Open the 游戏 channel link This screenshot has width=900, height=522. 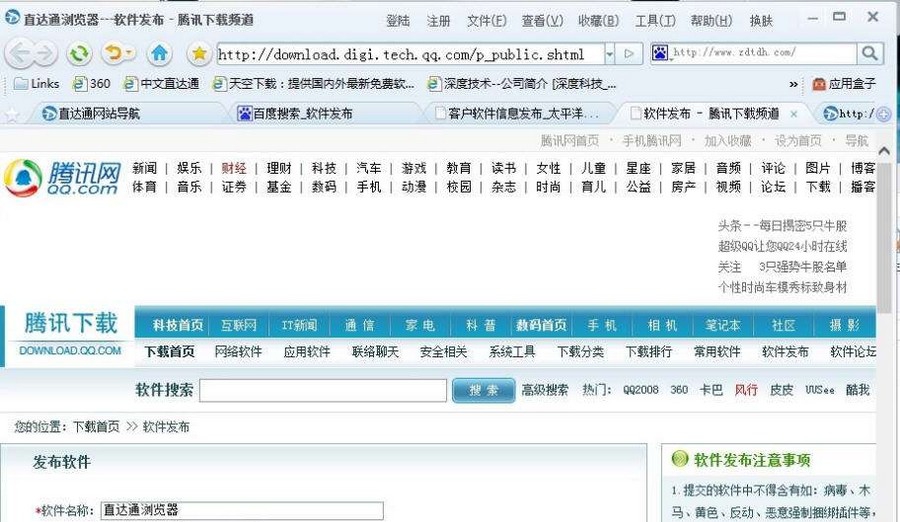(414, 168)
